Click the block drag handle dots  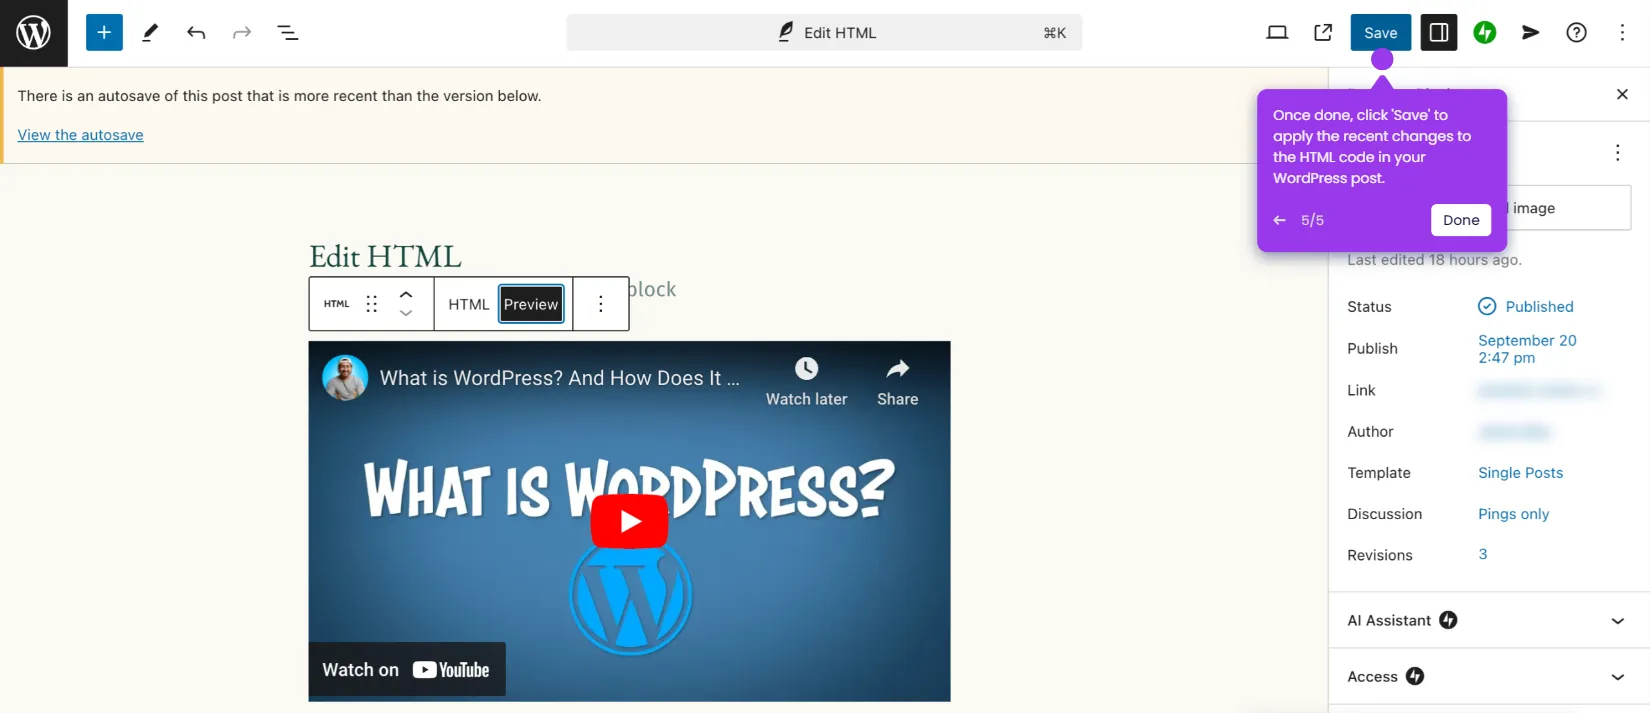coord(372,304)
